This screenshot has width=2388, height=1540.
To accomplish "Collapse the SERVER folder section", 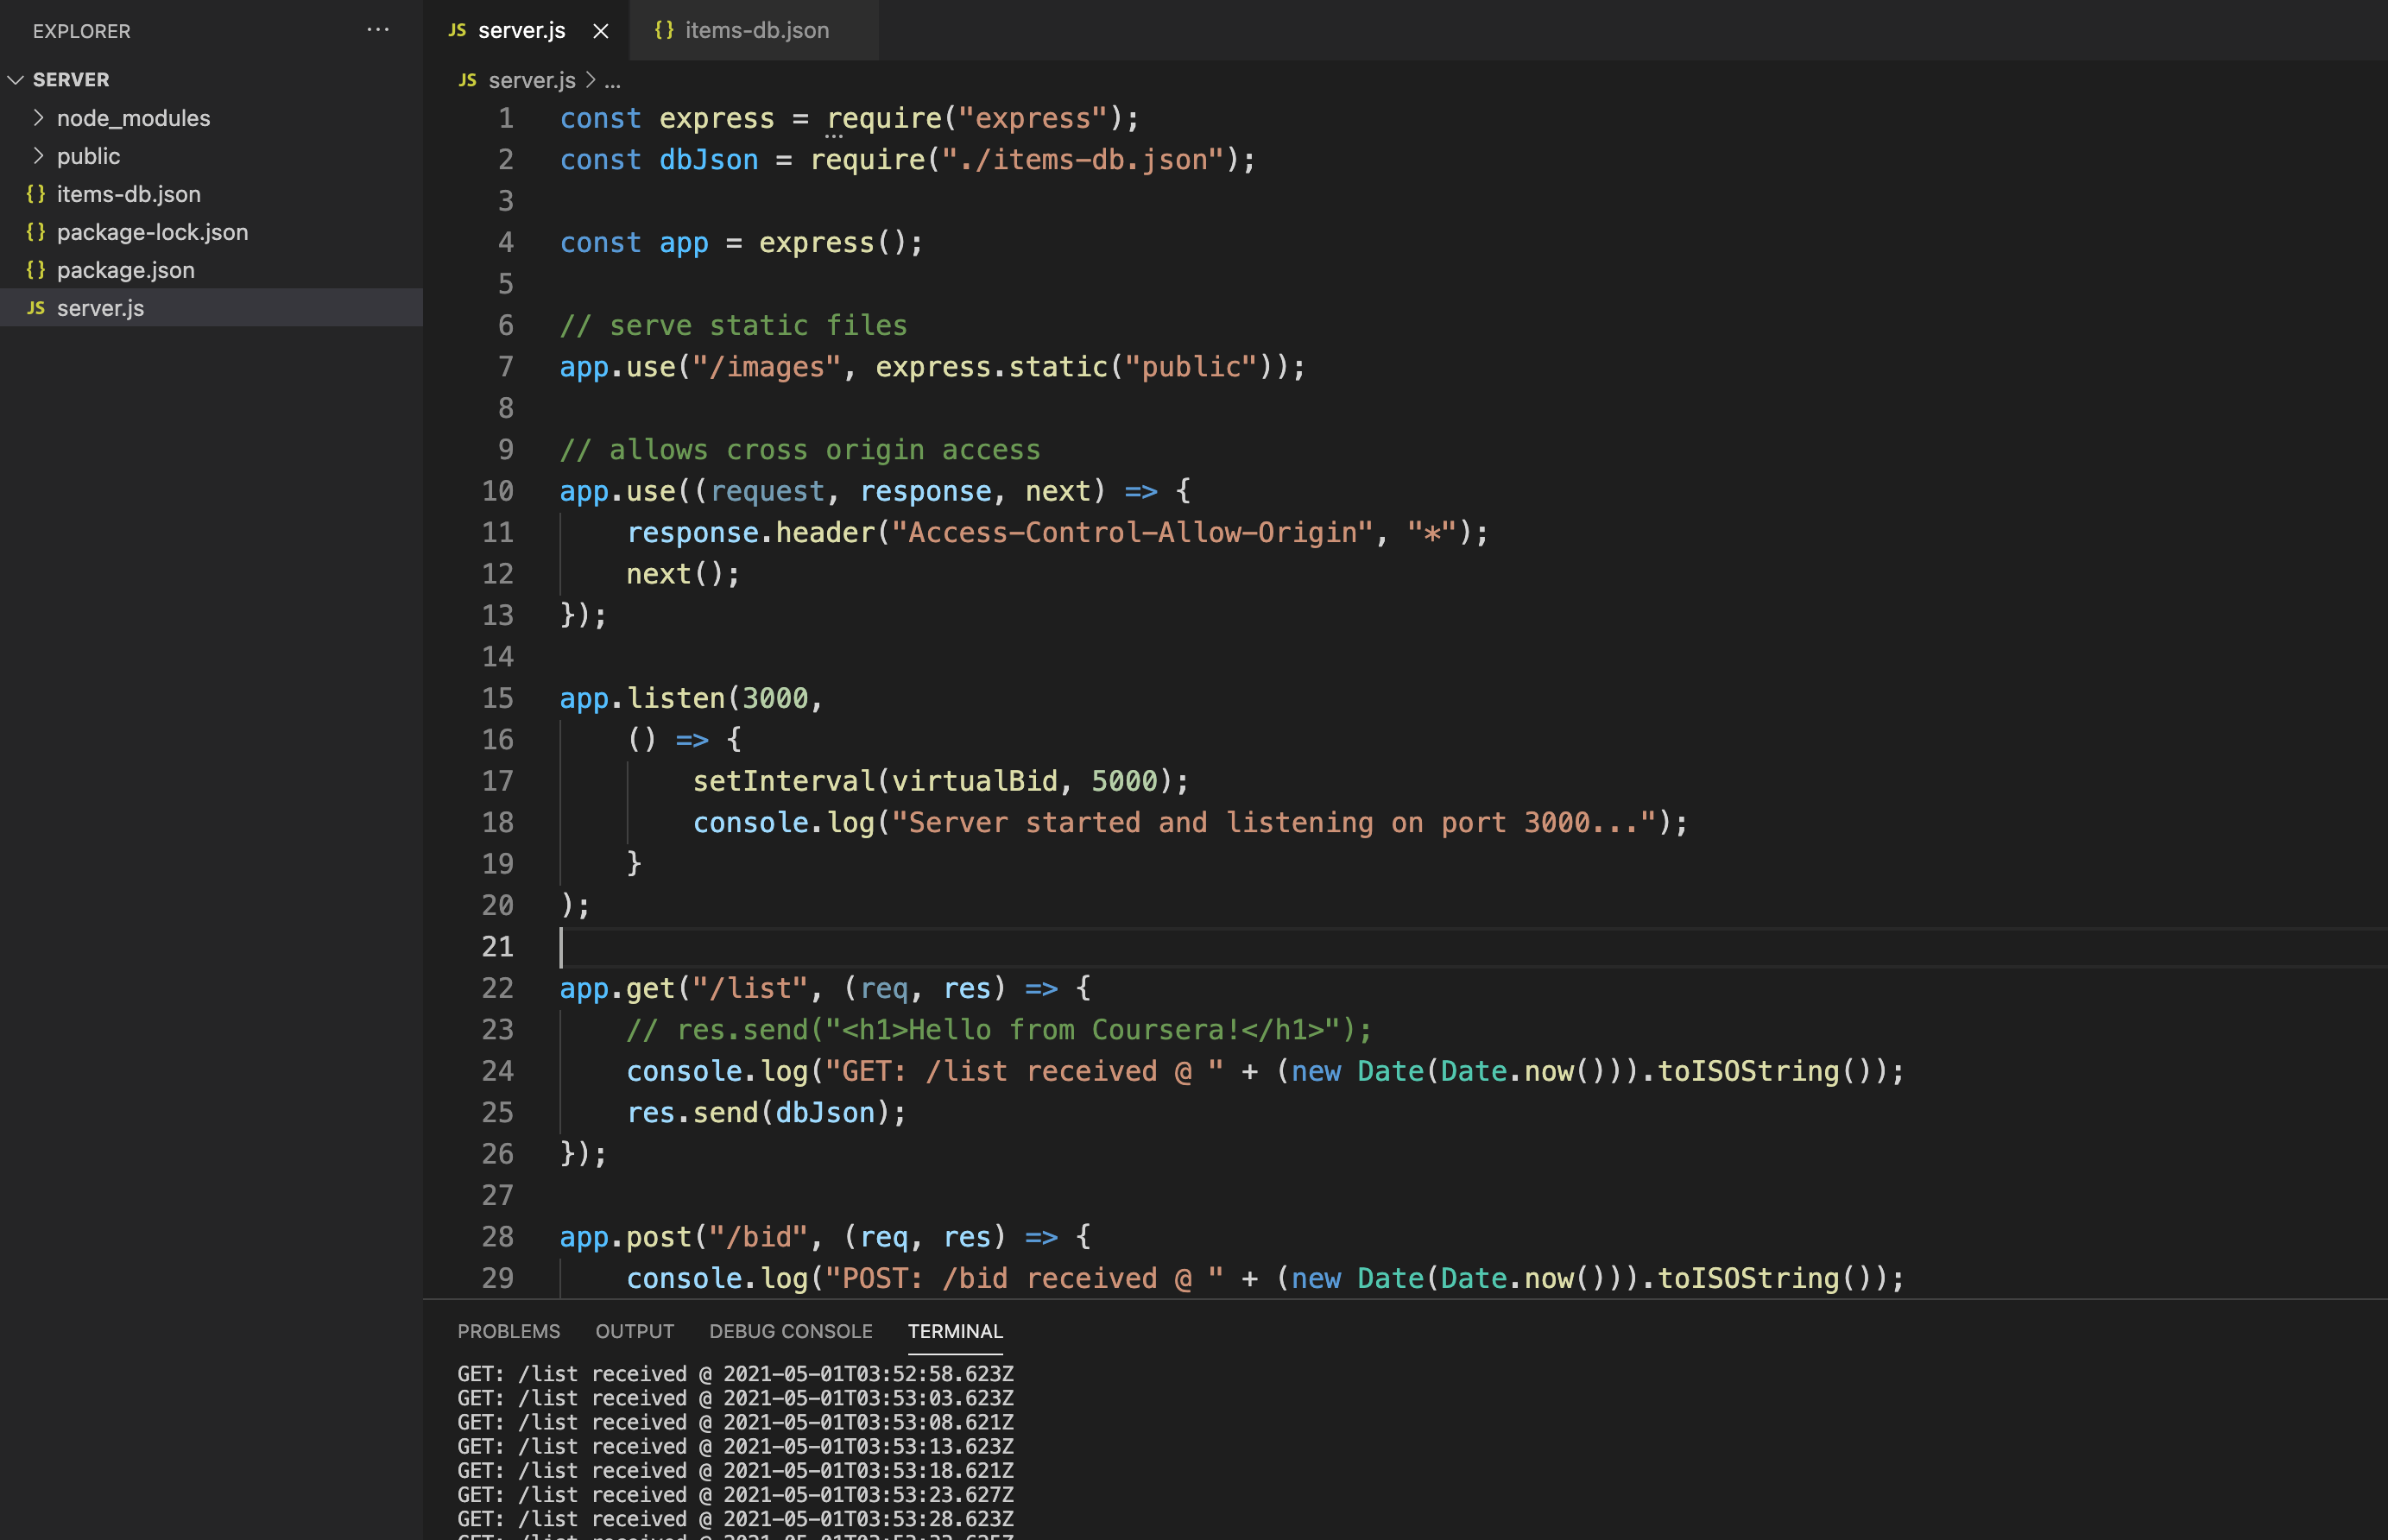I will point(16,80).
